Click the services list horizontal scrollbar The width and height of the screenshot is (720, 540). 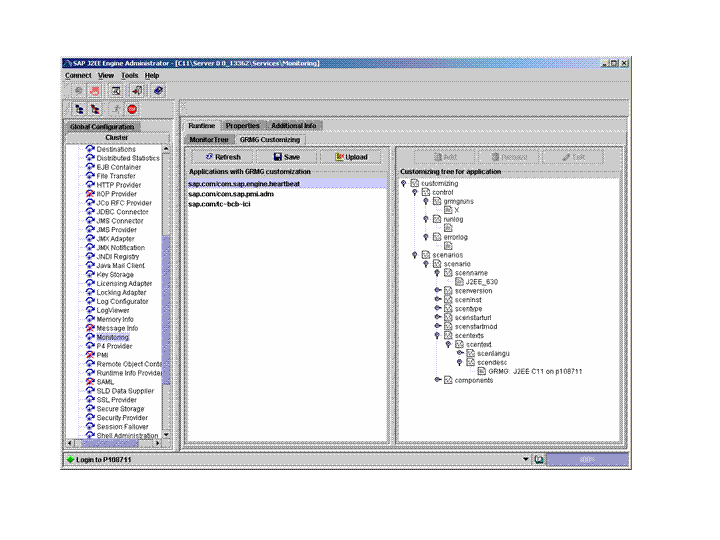(x=110, y=443)
